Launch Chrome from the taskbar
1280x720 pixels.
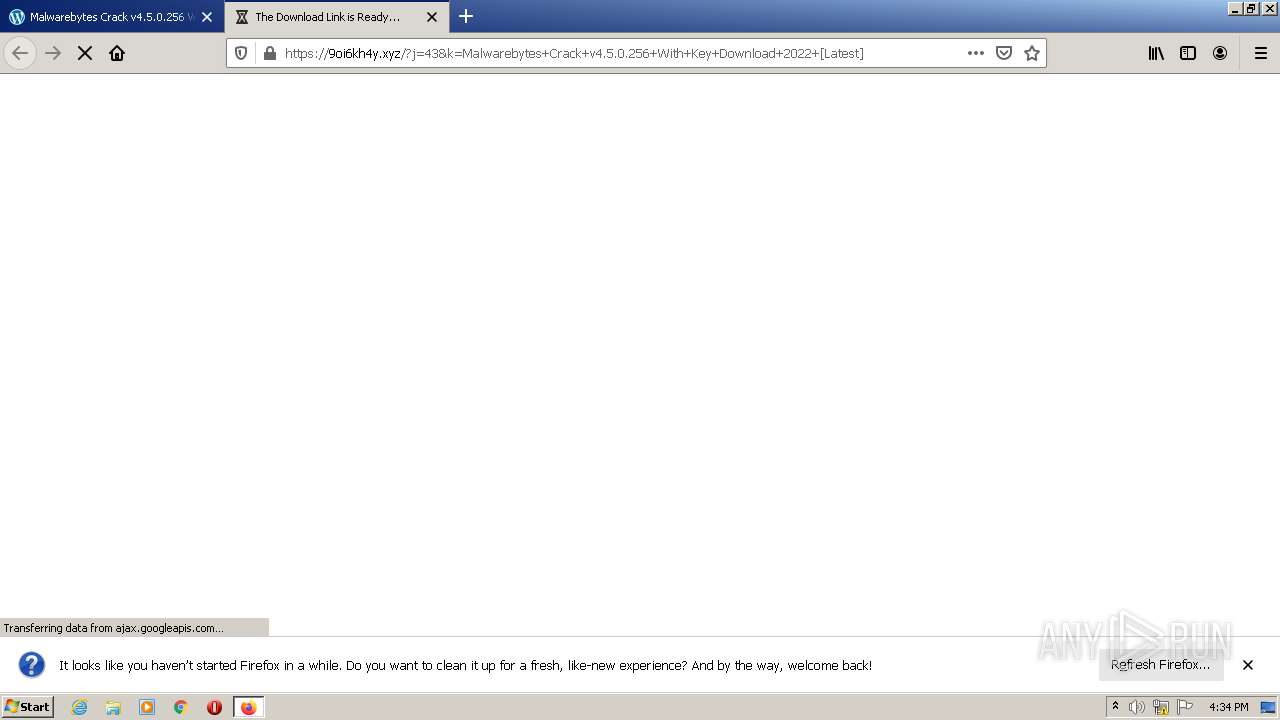coord(181,707)
